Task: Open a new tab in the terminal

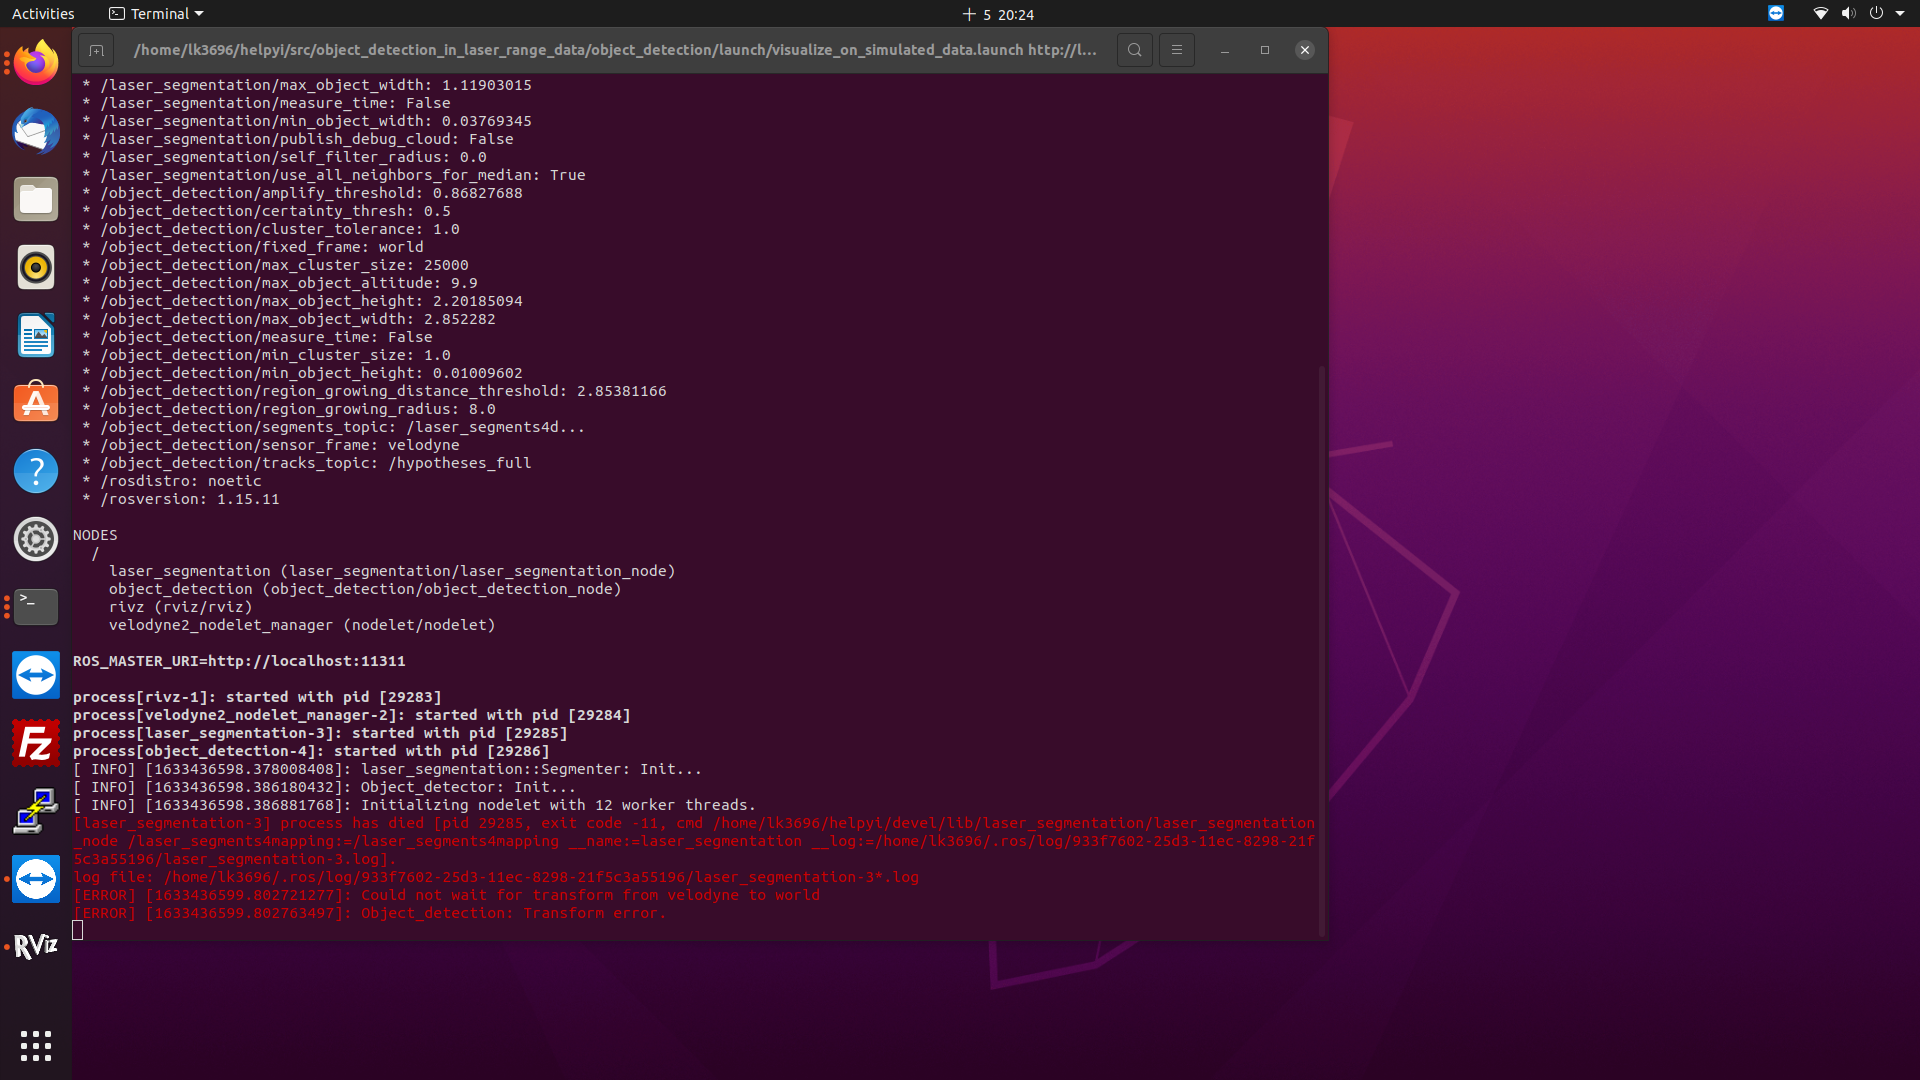Action: click(96, 50)
